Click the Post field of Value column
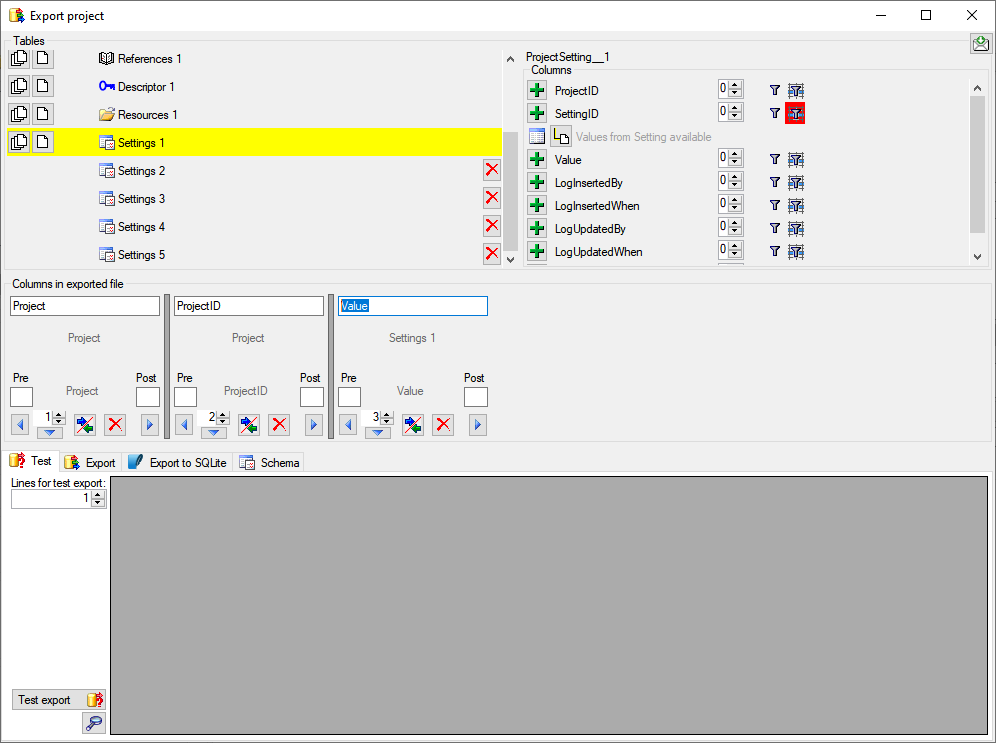Screen dimensions: 996x743 pos(476,397)
